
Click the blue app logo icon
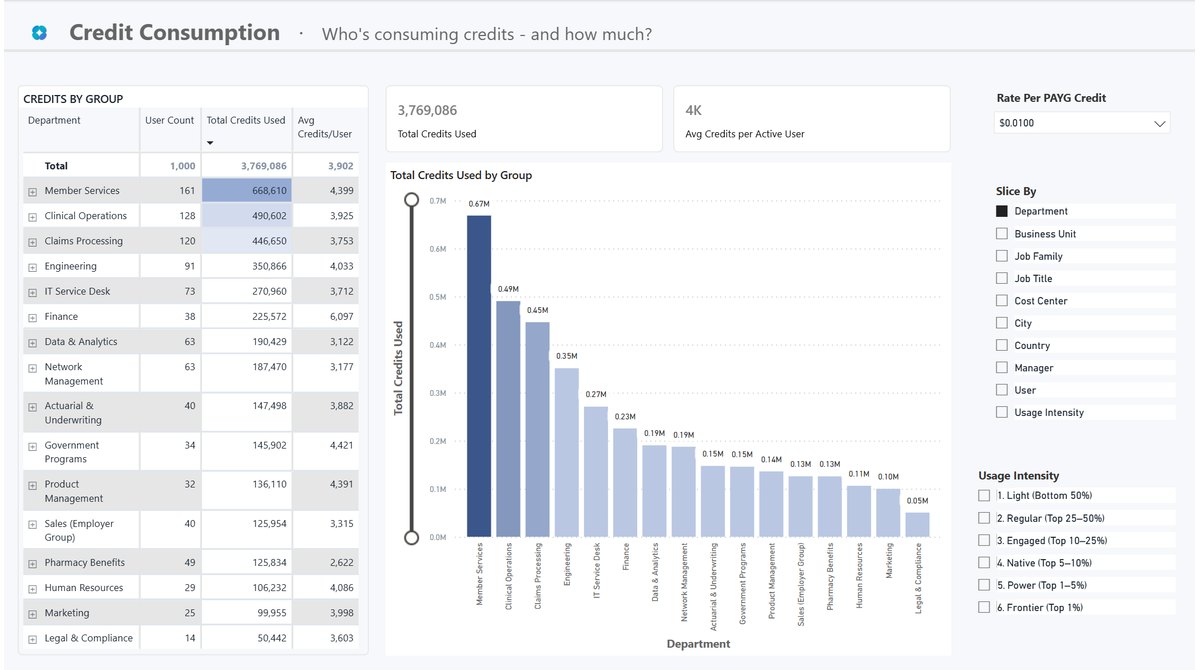pyautogui.click(x=39, y=33)
